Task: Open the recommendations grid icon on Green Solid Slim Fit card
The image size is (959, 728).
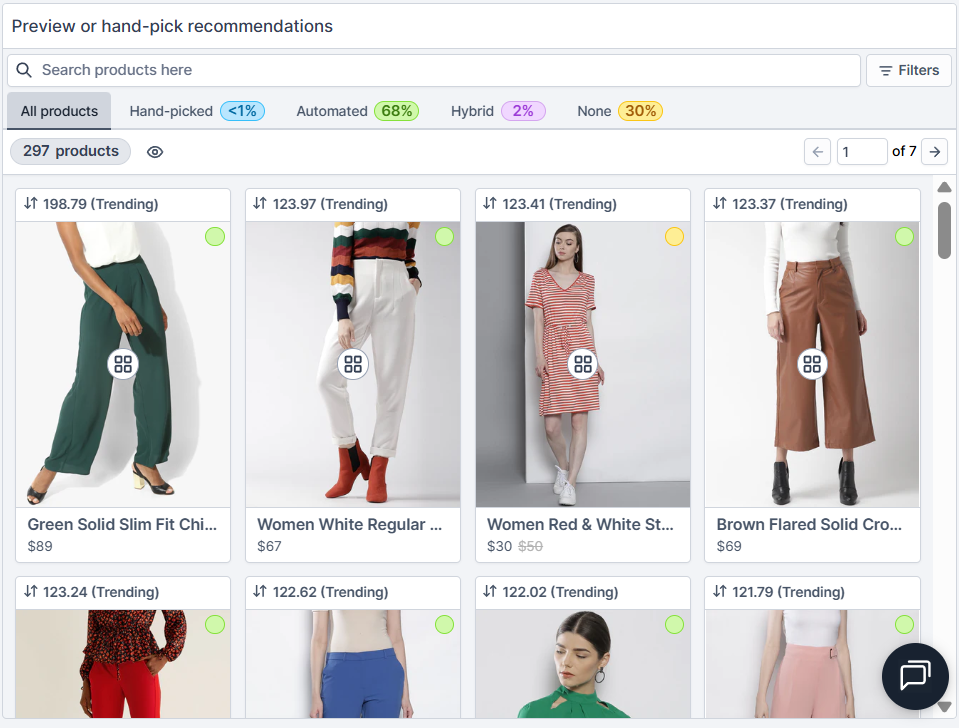Action: 123,365
